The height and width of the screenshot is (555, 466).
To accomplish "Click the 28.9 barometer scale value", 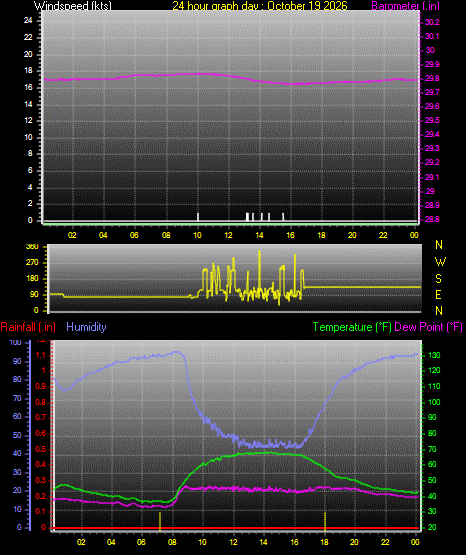I will 432,205.
